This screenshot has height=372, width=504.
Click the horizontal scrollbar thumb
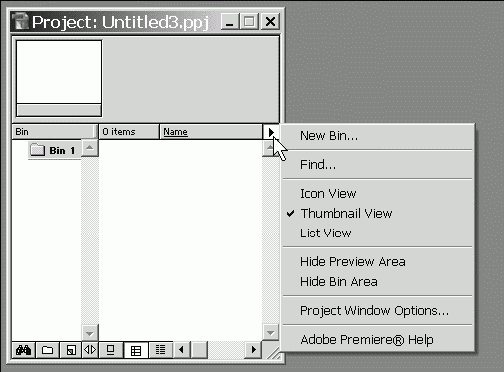point(199,350)
